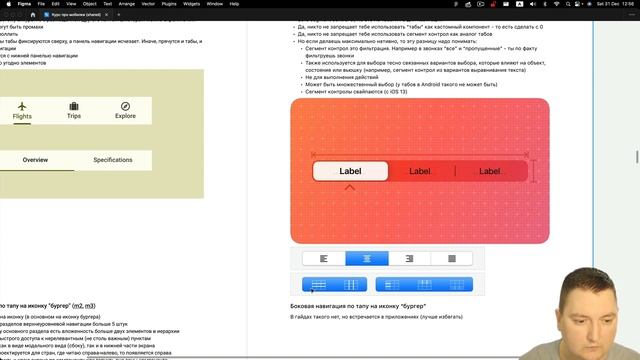Select the middle Label segment
This screenshot has height=360, width=640.
point(420,171)
